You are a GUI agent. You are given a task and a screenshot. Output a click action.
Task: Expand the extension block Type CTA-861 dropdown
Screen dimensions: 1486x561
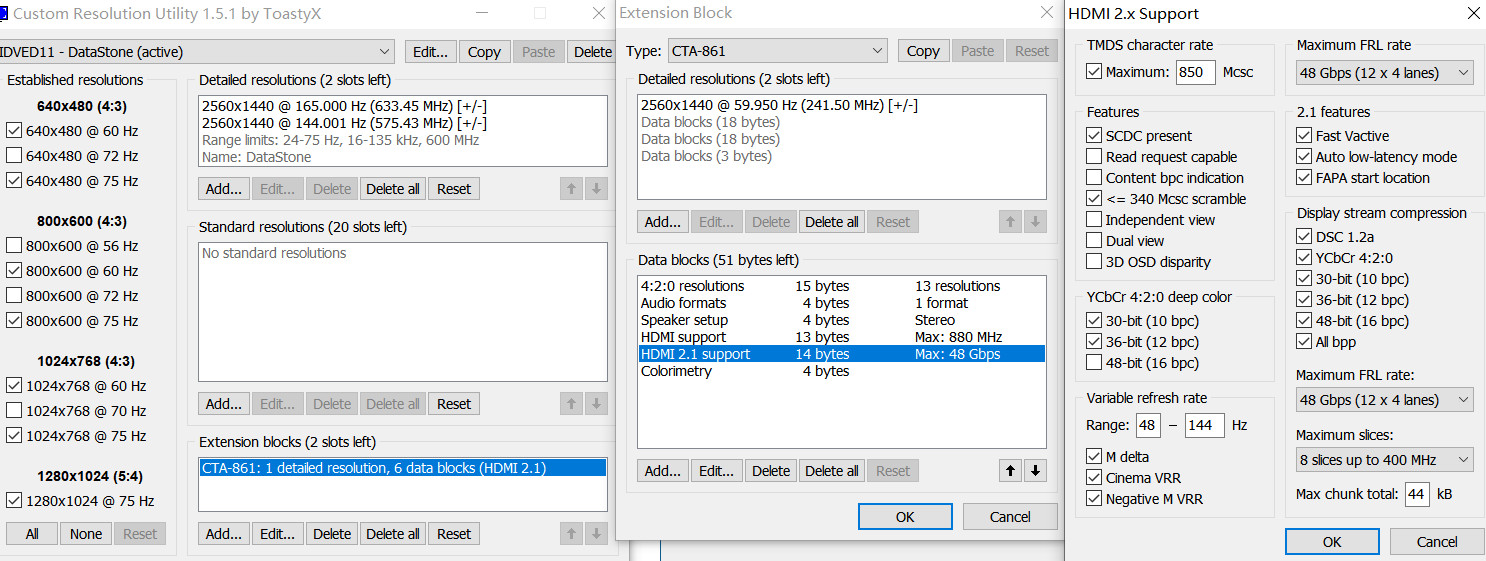(756, 51)
